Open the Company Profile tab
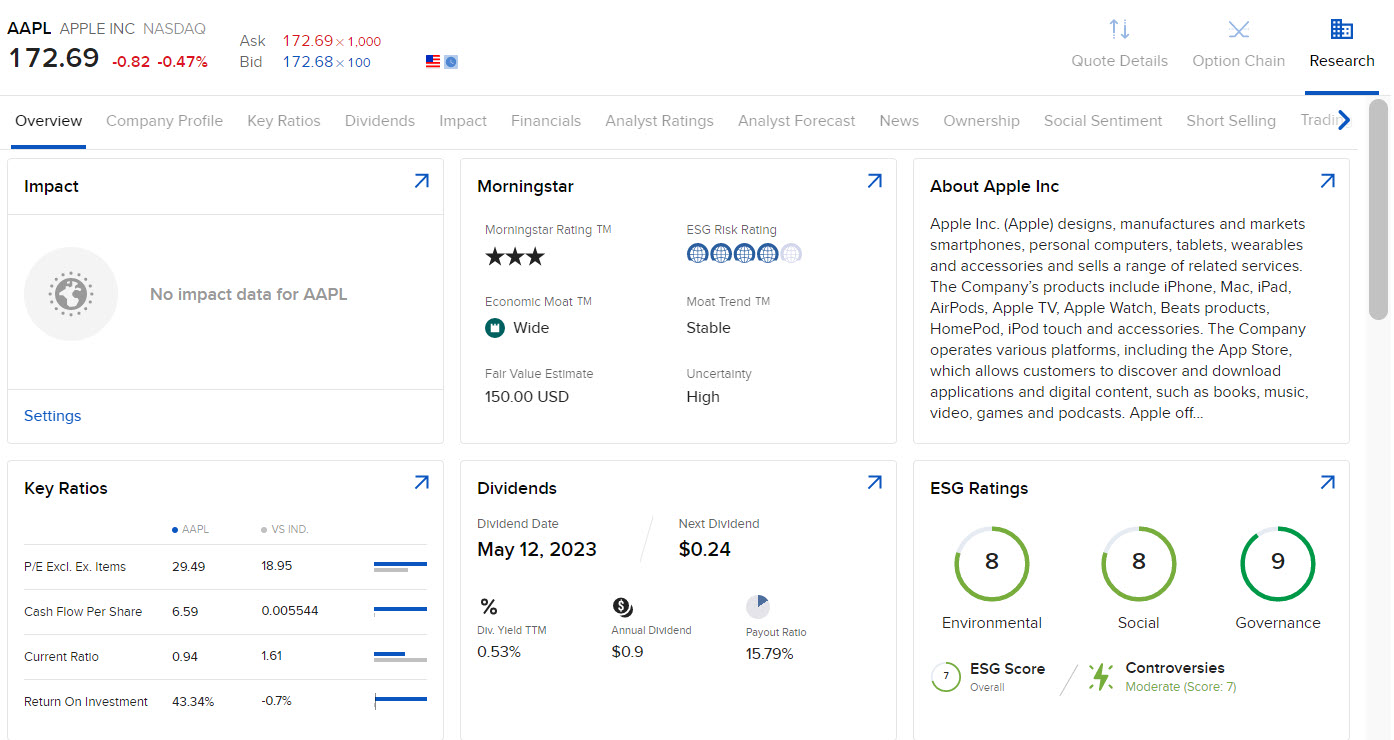The image size is (1394, 740). pyautogui.click(x=164, y=121)
